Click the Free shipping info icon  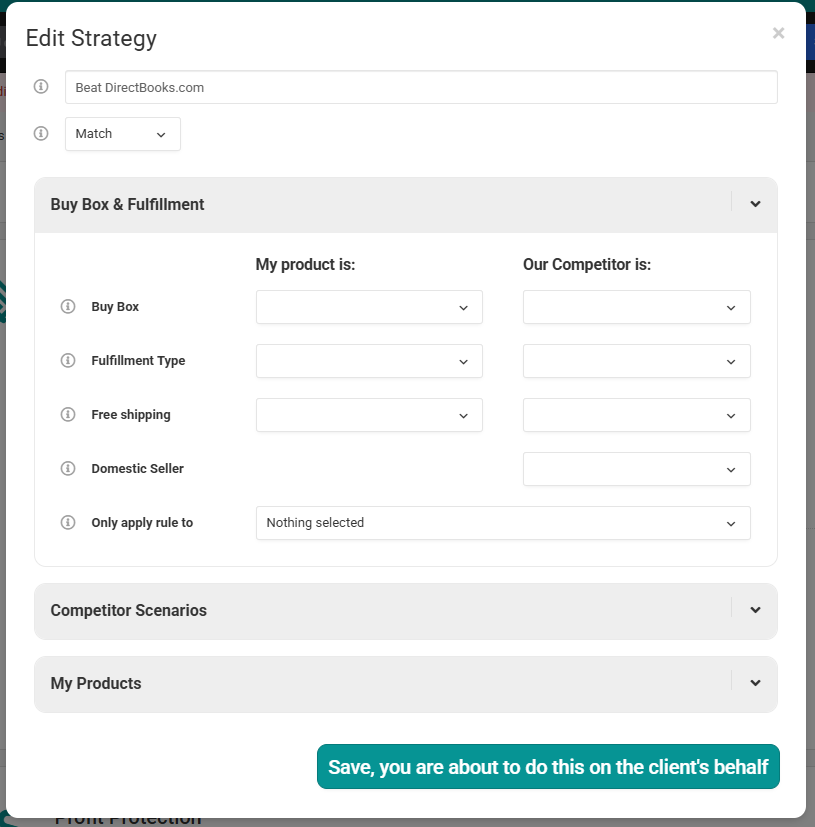[x=68, y=415]
